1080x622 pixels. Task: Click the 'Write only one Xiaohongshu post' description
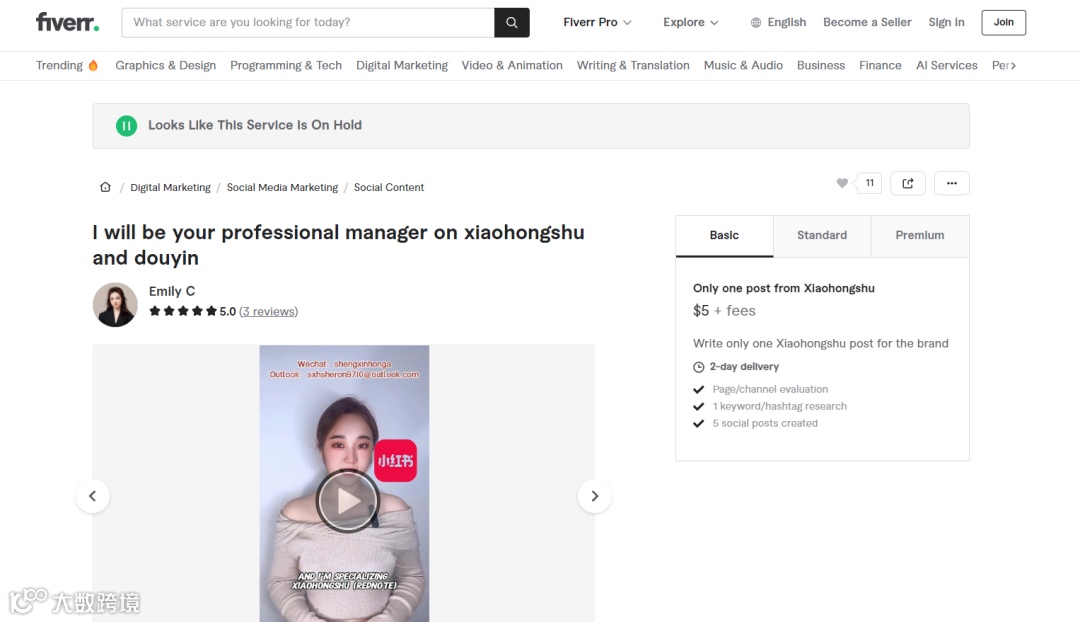pyautogui.click(x=820, y=343)
